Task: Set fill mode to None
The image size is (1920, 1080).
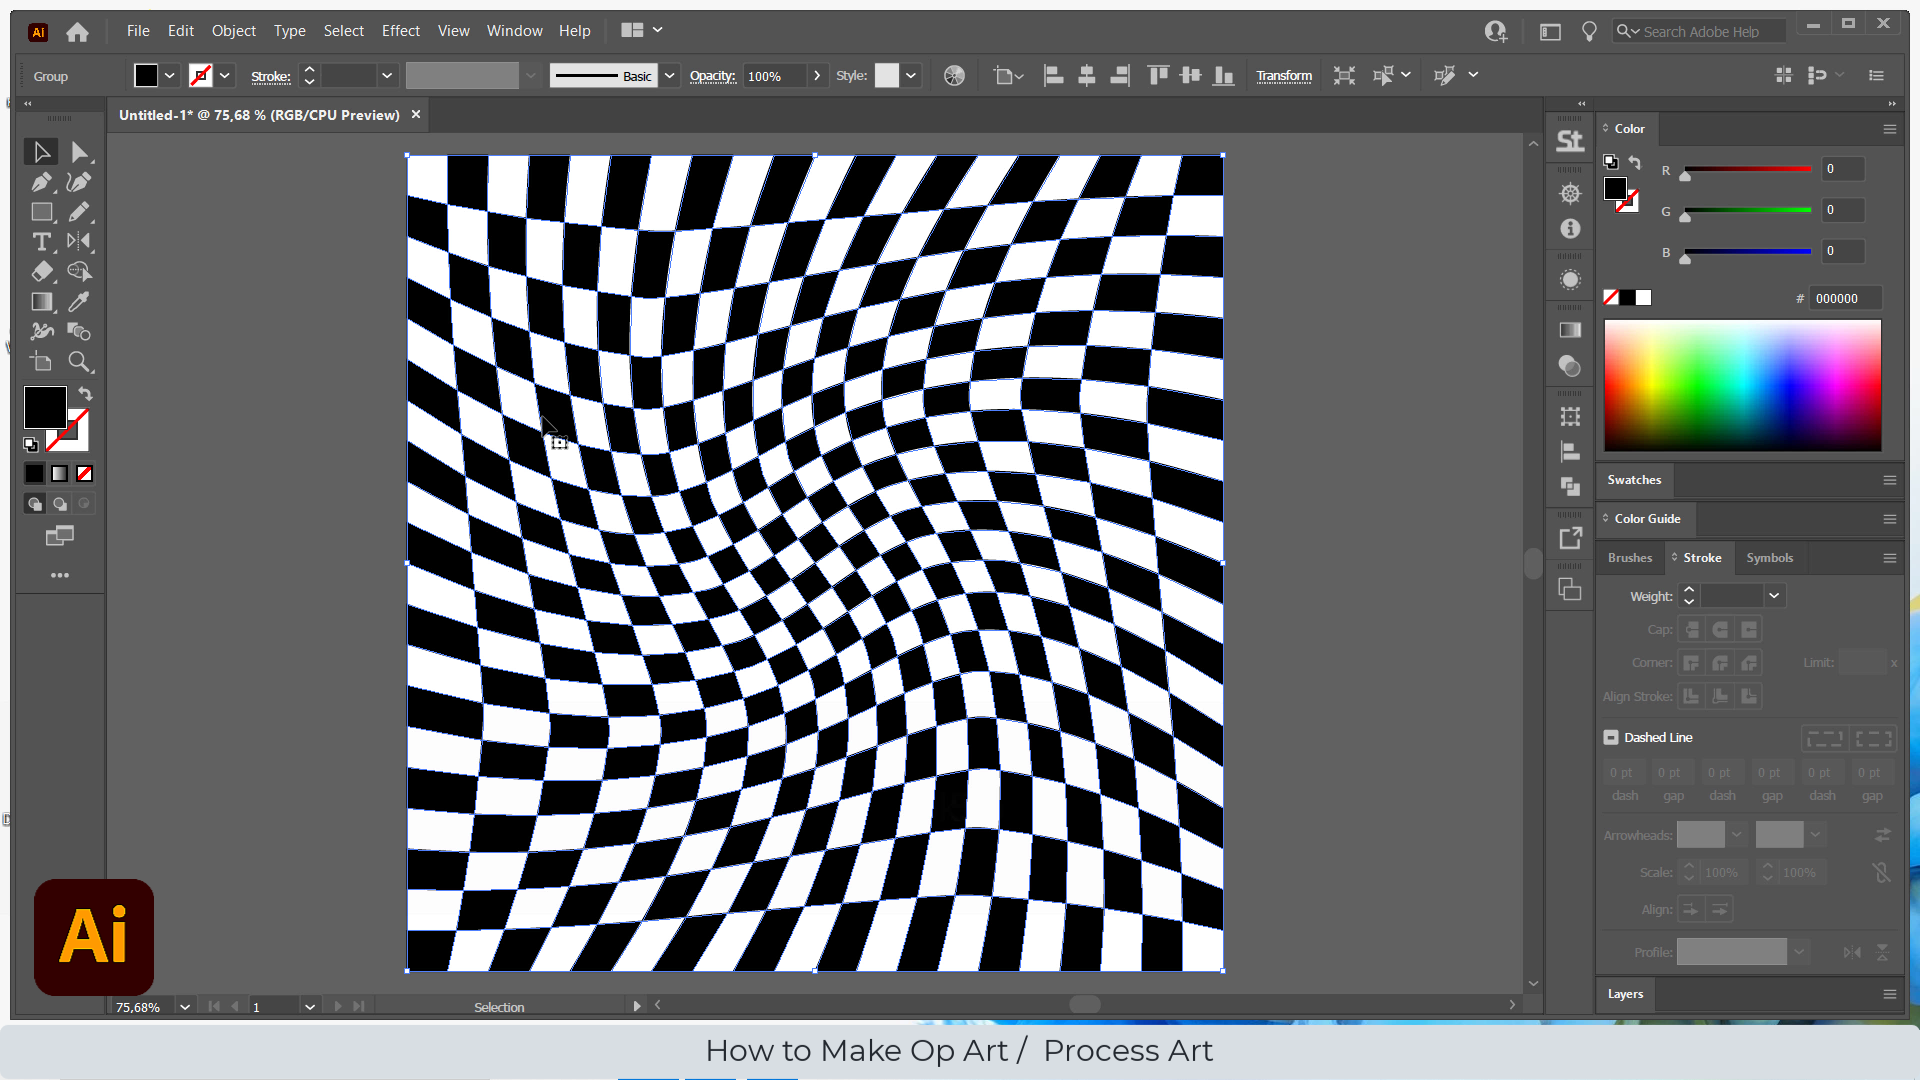Action: [x=85, y=474]
